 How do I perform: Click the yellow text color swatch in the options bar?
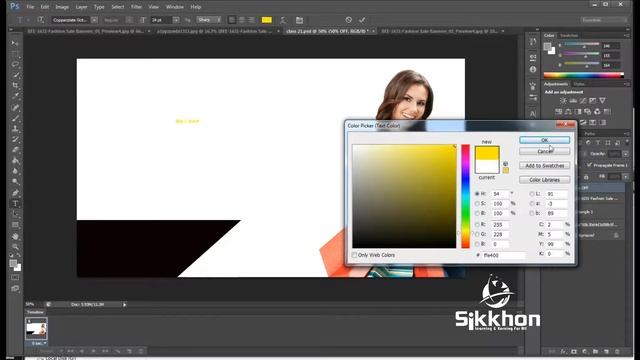pyautogui.click(x=267, y=20)
